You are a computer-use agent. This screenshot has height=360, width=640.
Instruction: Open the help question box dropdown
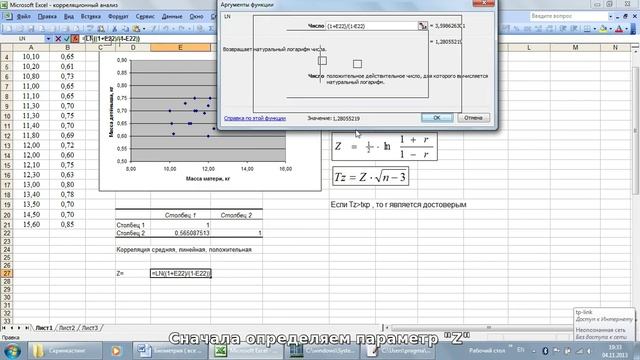(611, 16)
